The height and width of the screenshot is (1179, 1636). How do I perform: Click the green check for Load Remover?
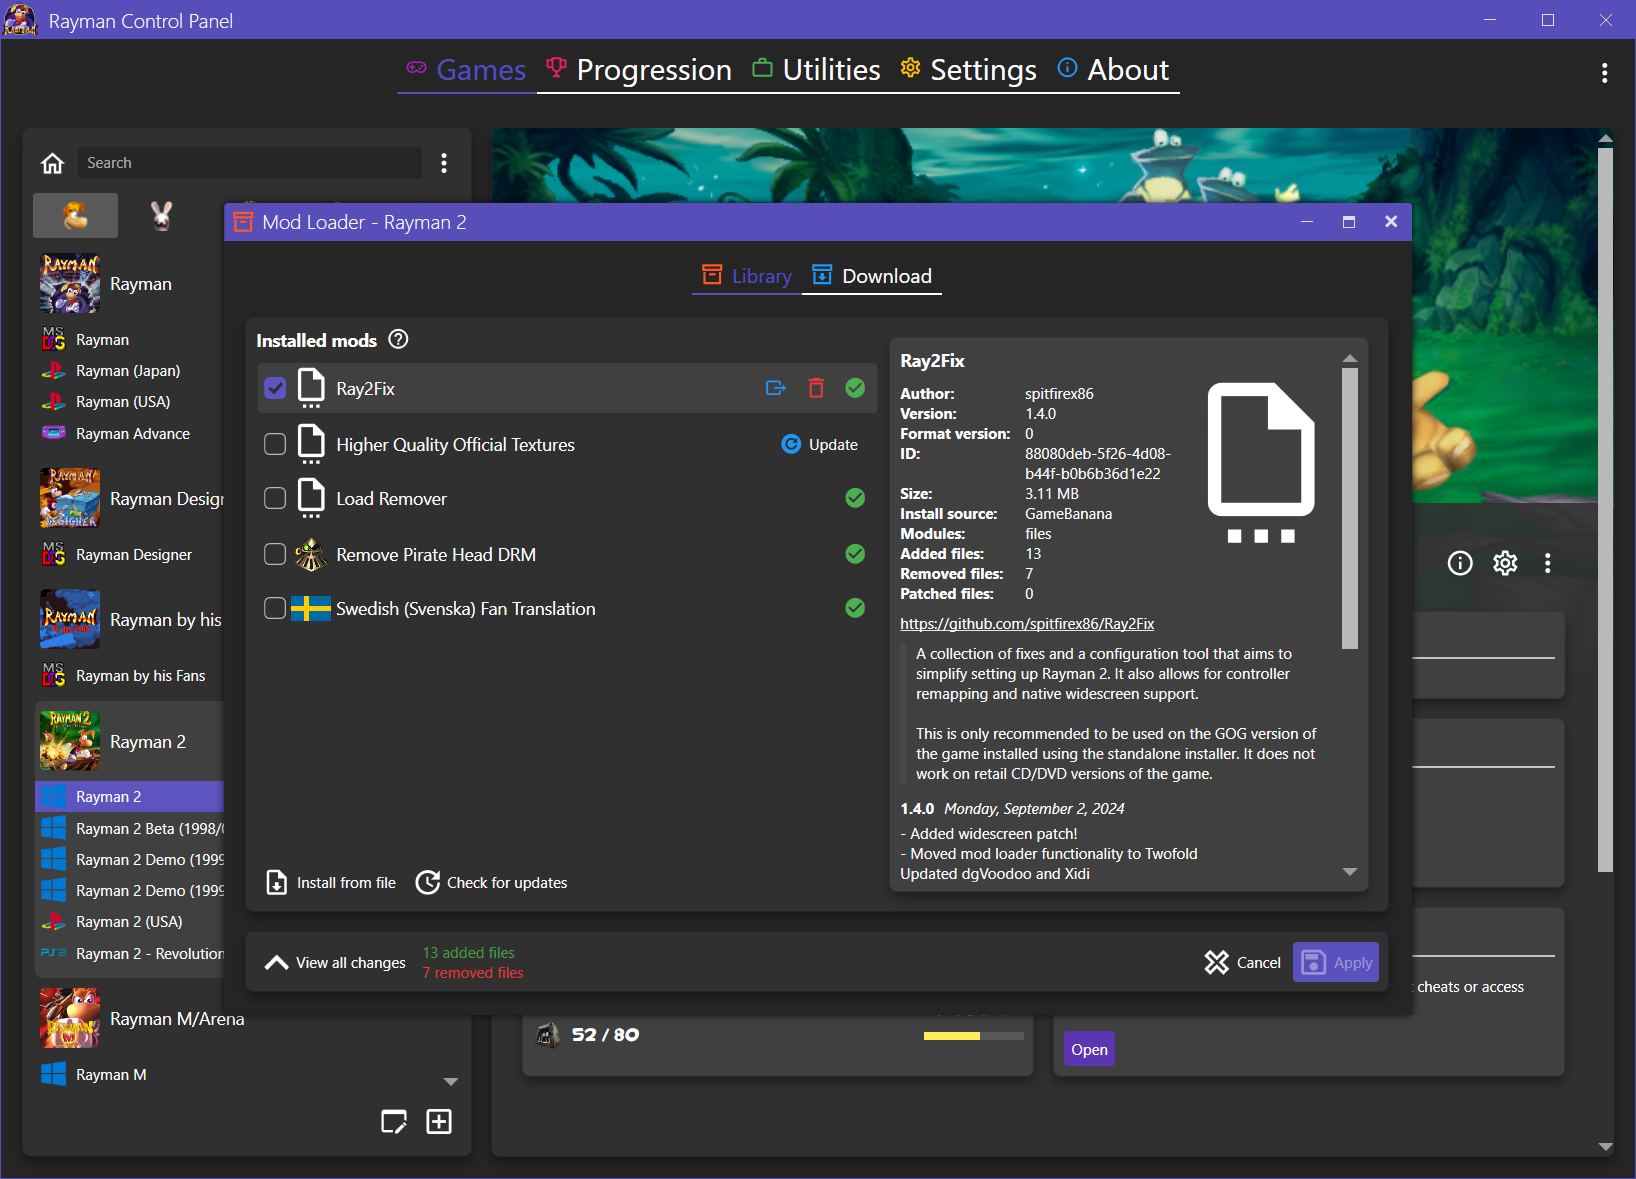click(x=855, y=498)
